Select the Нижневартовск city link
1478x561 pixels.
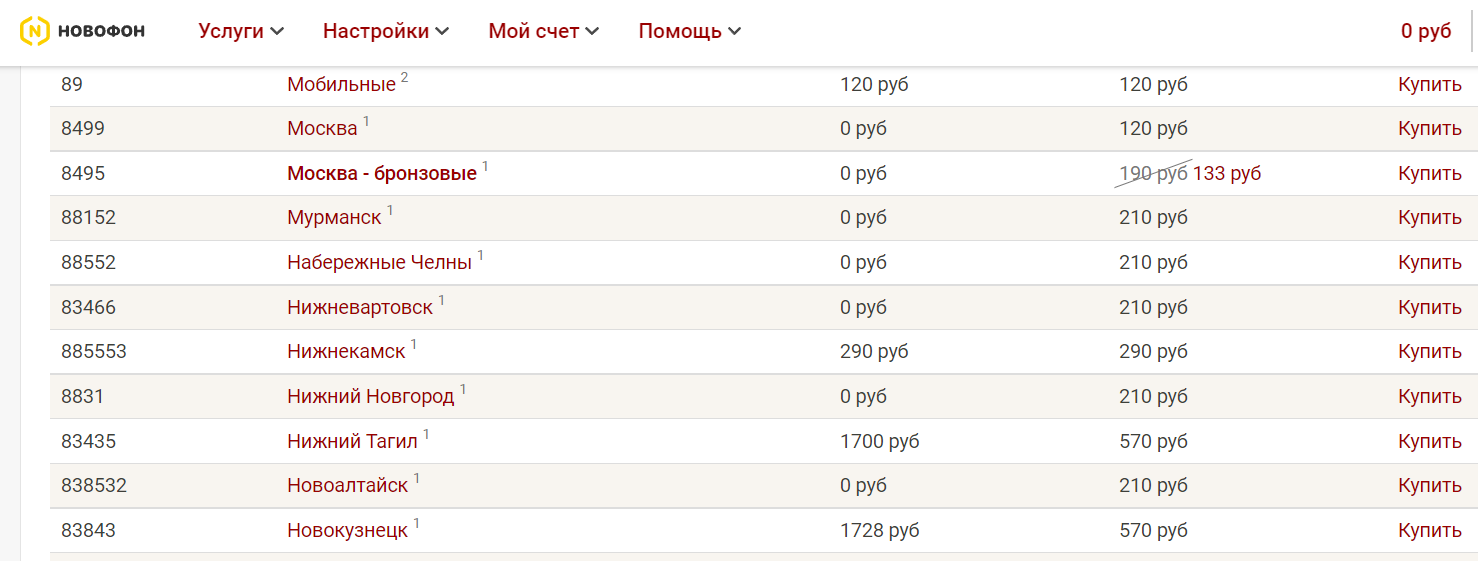tap(360, 308)
